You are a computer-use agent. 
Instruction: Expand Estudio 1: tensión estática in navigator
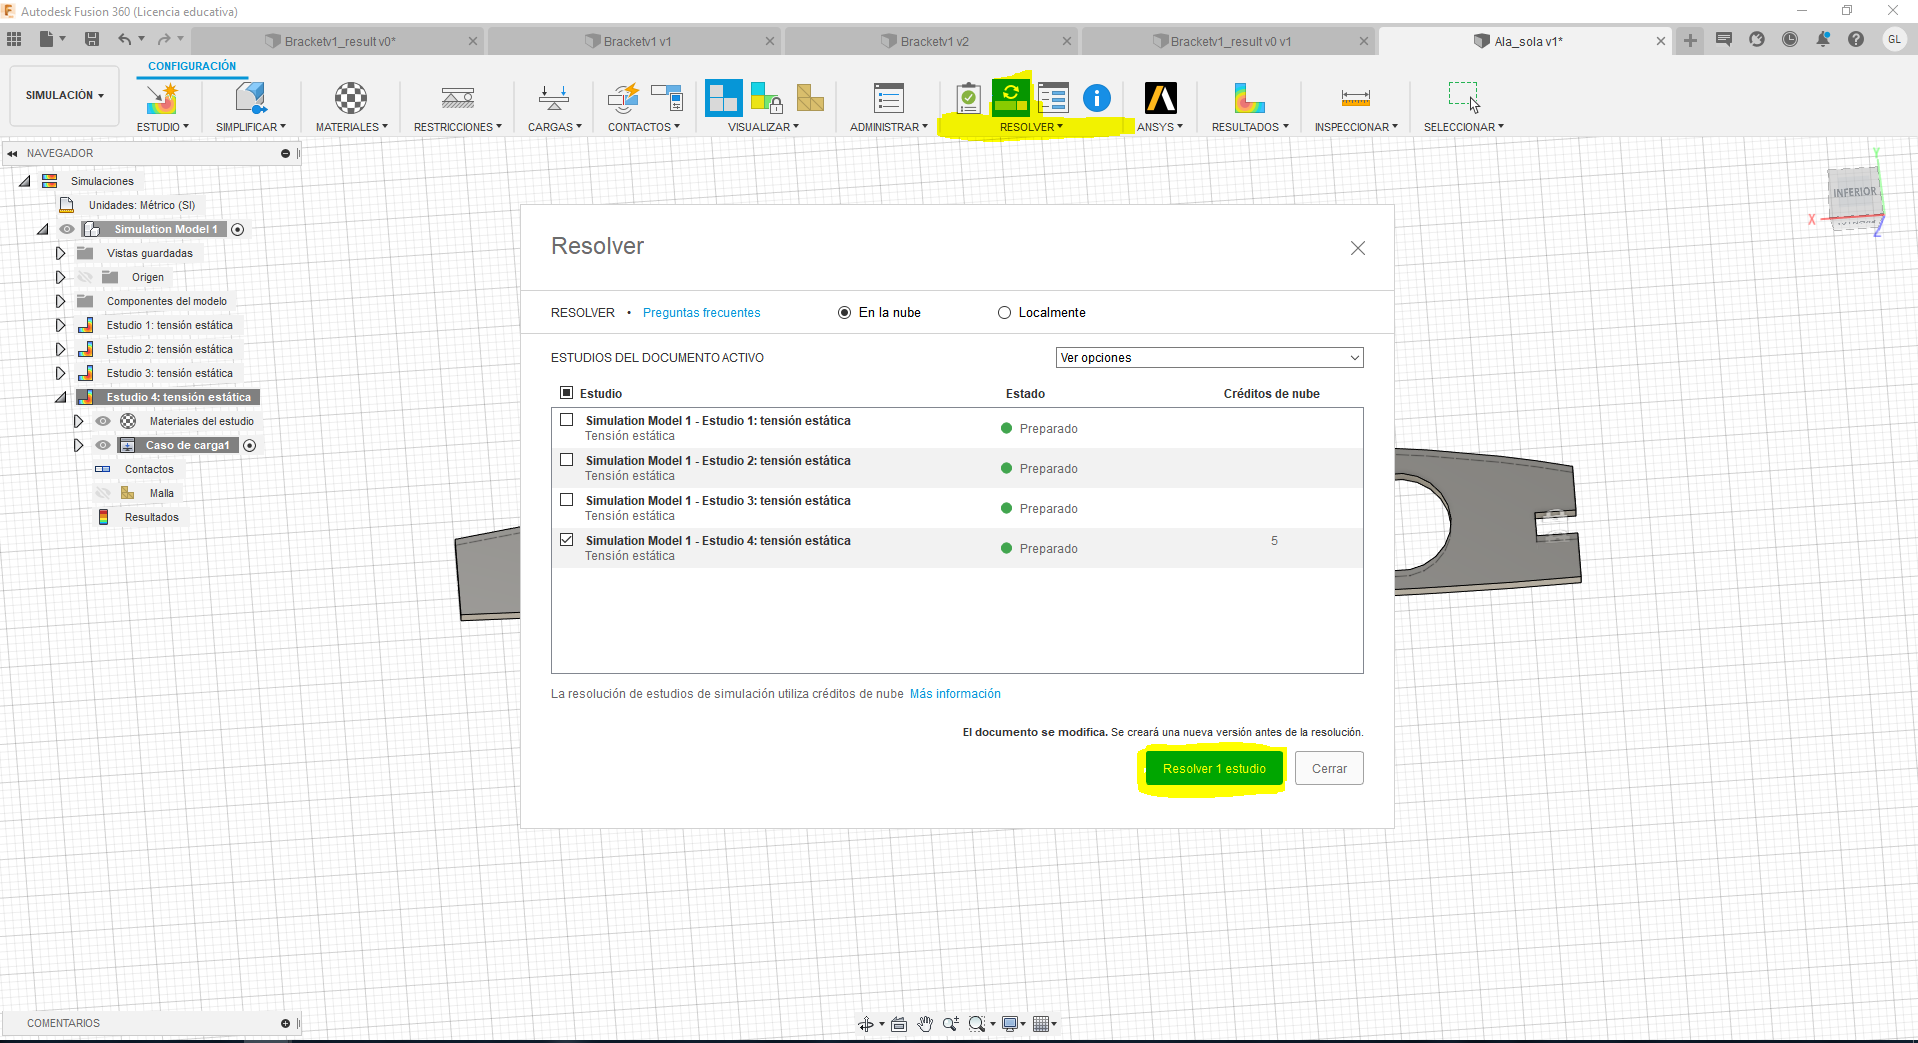60,325
